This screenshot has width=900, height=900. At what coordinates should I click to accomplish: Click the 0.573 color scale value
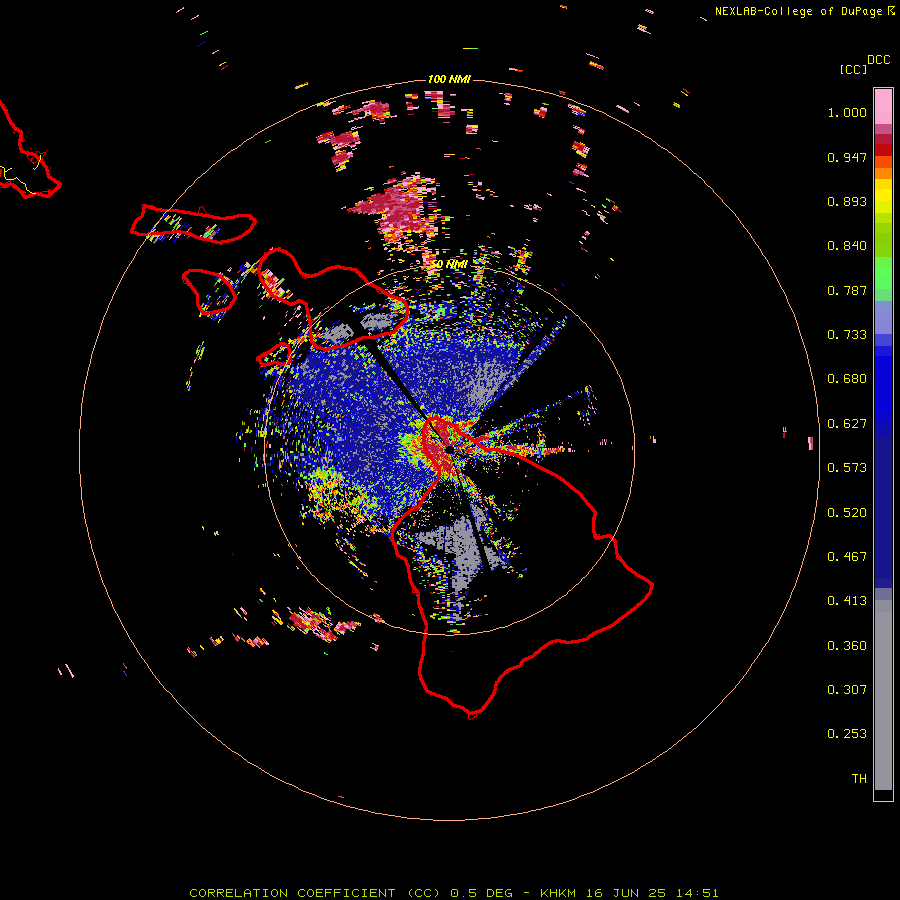(847, 468)
